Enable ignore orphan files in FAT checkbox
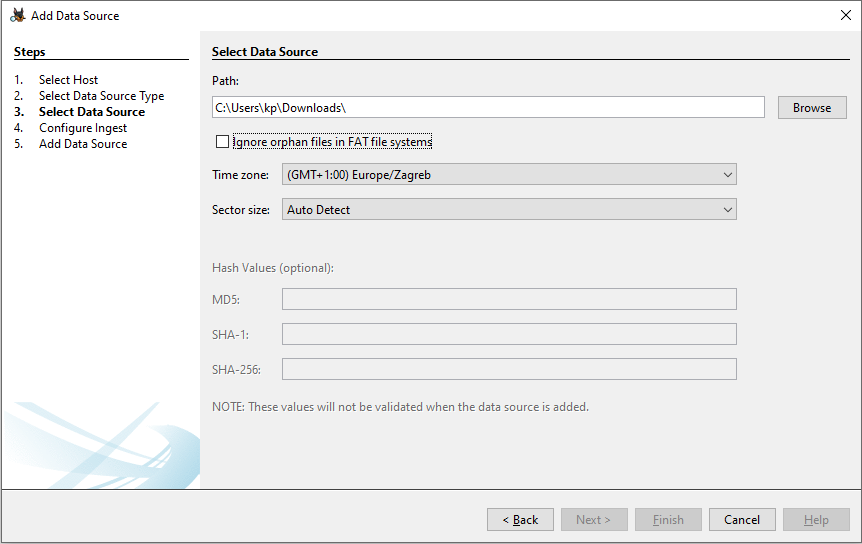 [x=222, y=142]
